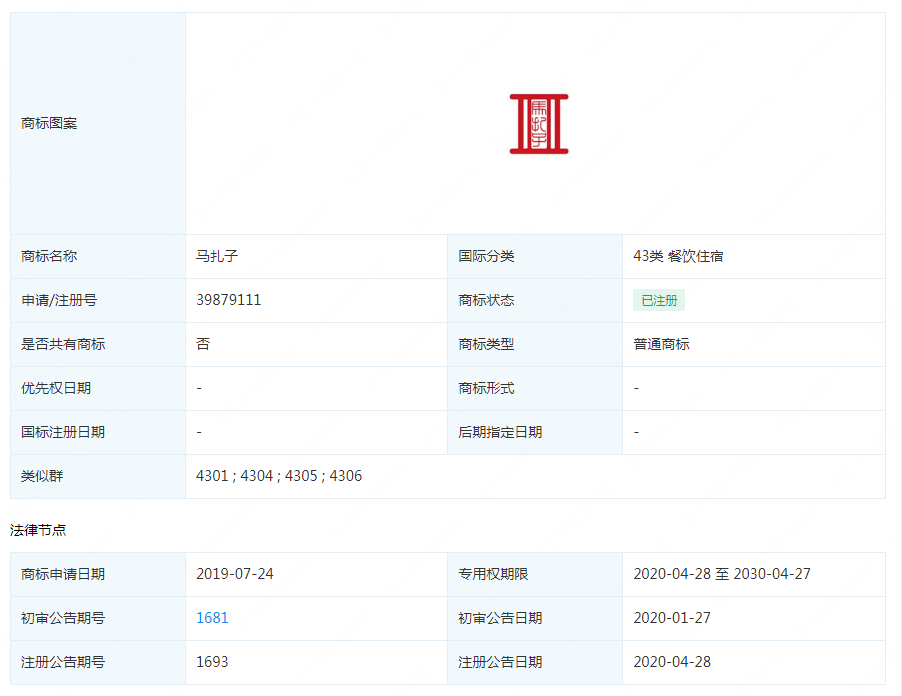Viewport: 902px width, 696px height.
Task: Click the 国际分类 field label
Action: click(486, 256)
